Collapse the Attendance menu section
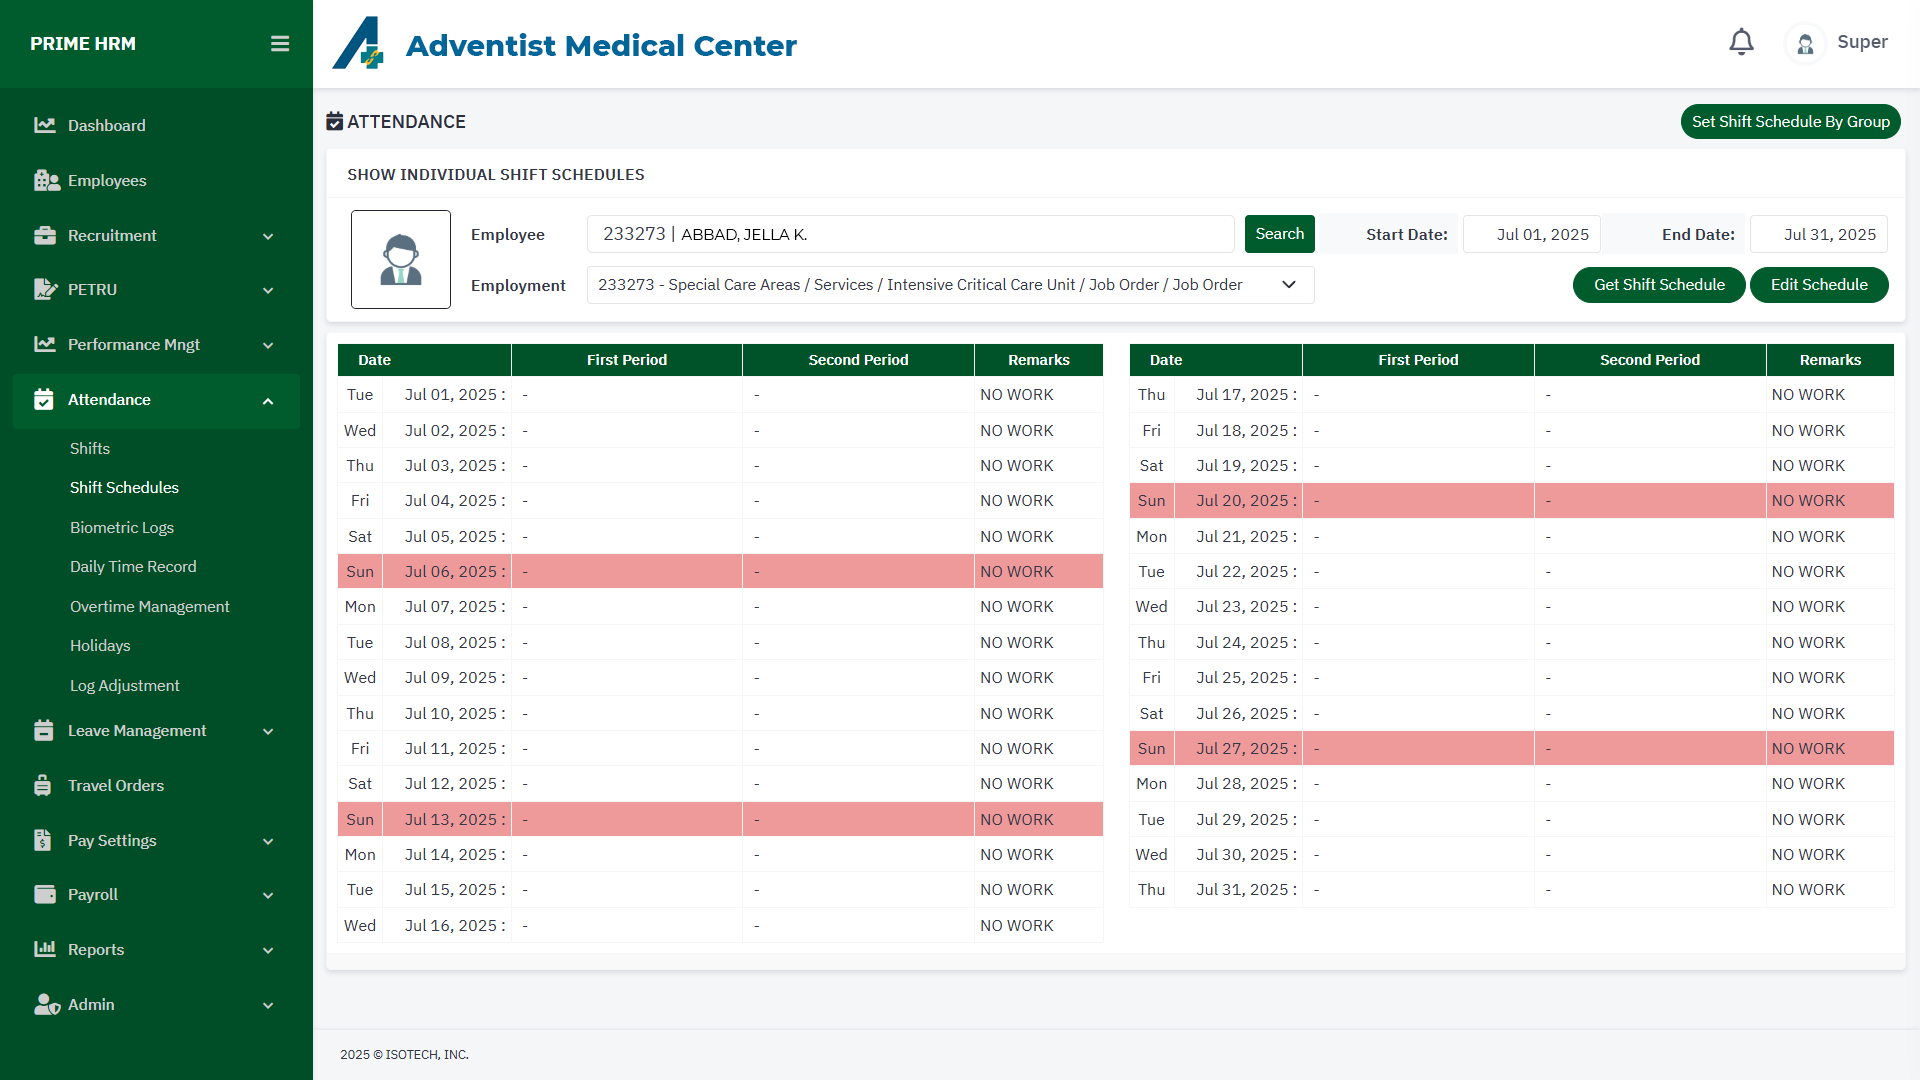 268,401
